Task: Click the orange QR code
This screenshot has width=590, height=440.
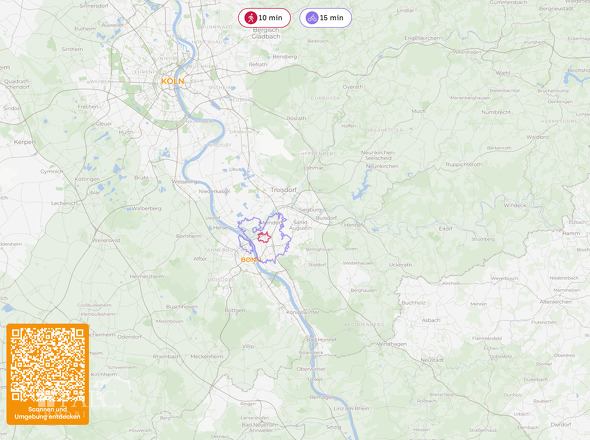Action: [x=47, y=365]
